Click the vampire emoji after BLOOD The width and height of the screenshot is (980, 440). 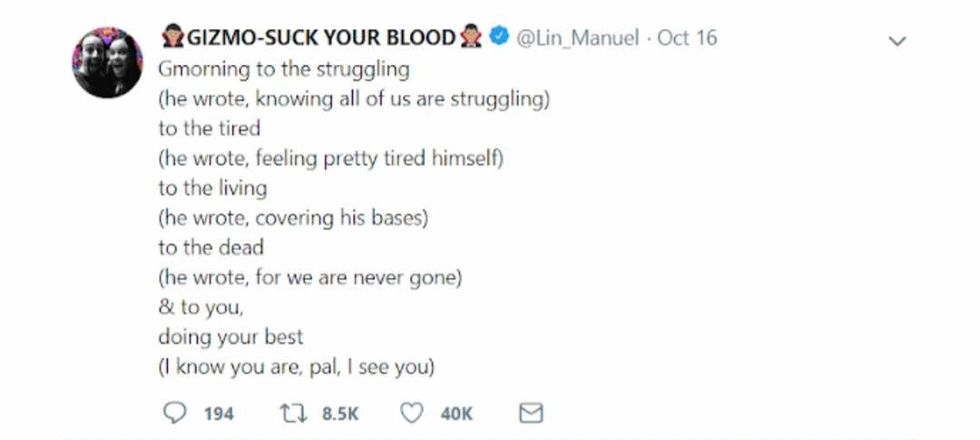coord(471,40)
